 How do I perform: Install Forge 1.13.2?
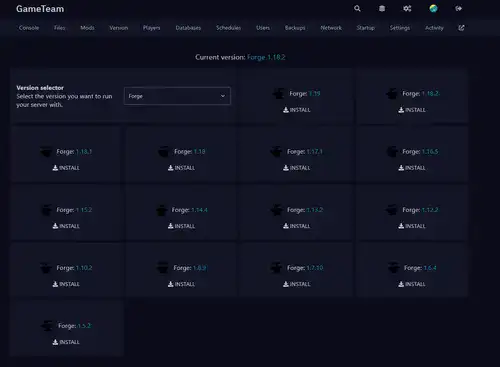pyautogui.click(x=297, y=226)
